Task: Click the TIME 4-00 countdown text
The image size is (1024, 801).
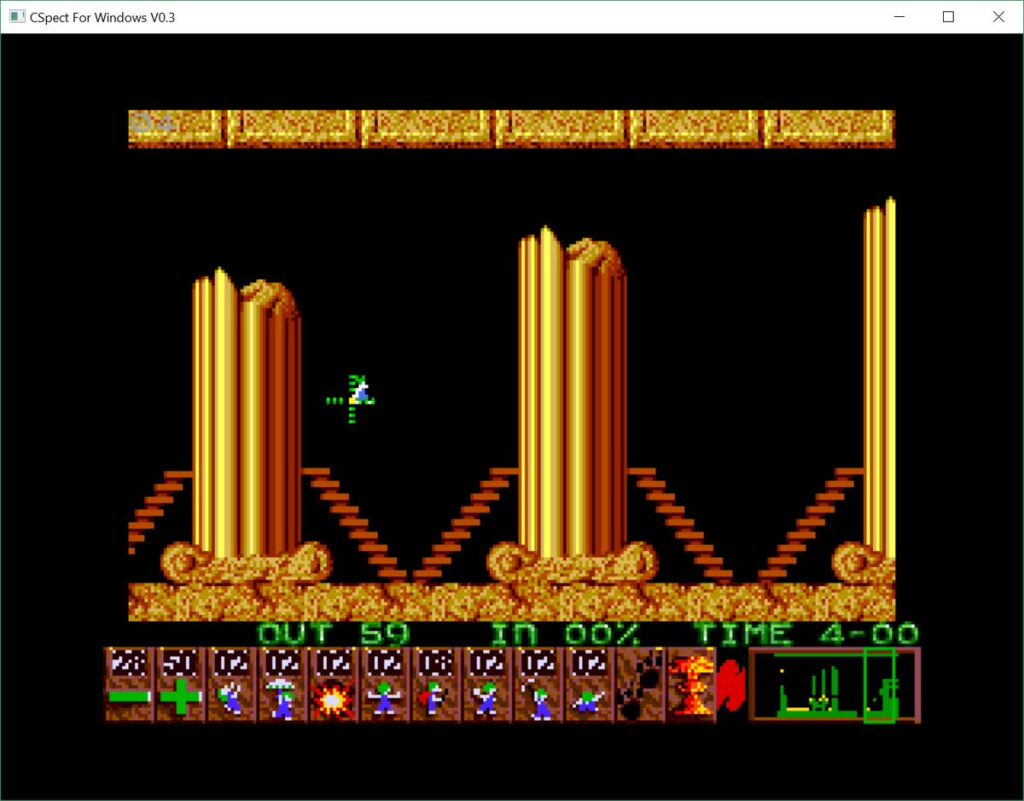Action: click(807, 634)
